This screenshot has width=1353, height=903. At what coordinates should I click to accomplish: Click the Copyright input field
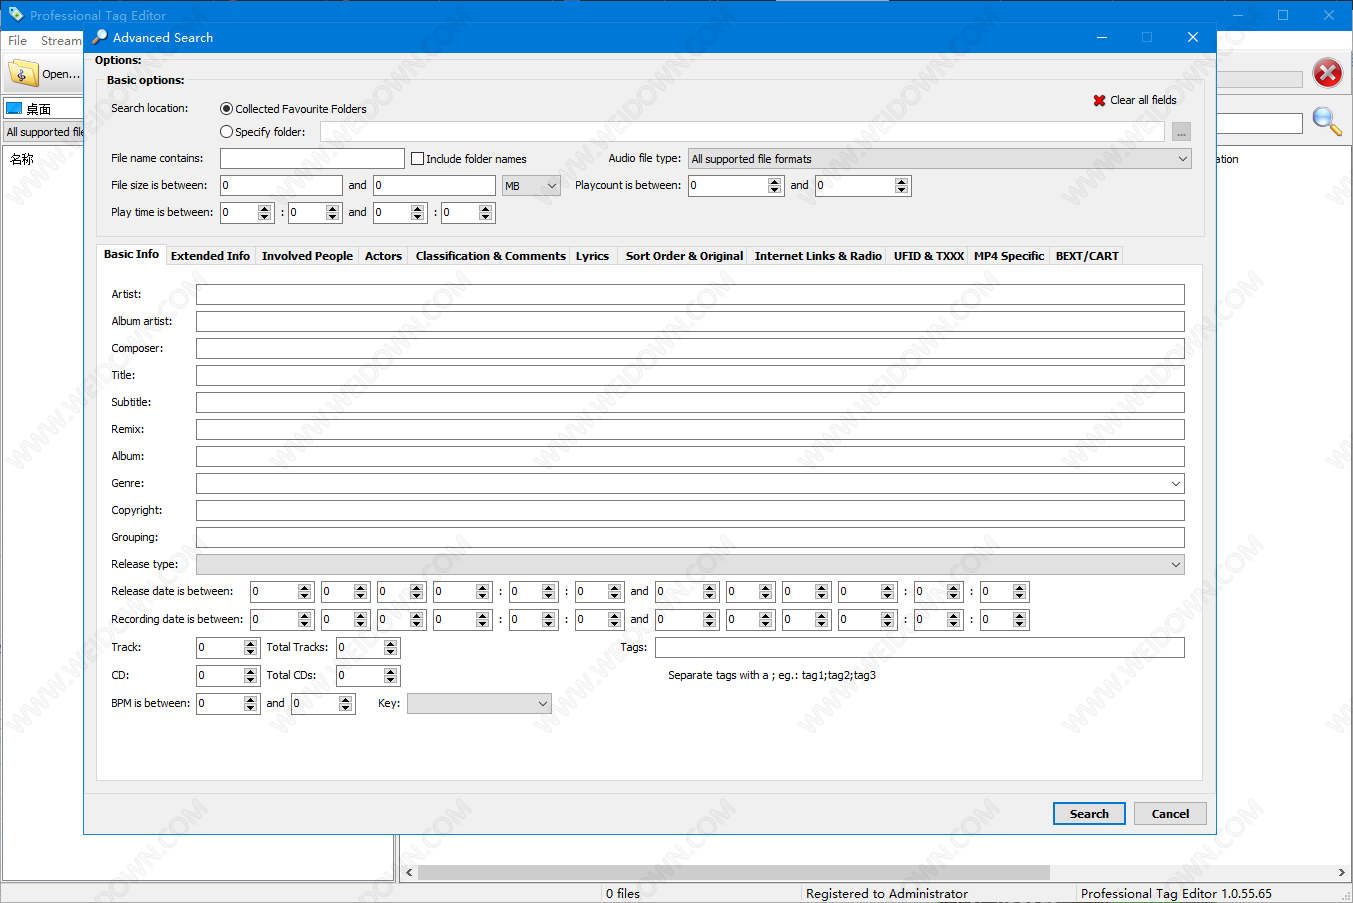(x=690, y=510)
